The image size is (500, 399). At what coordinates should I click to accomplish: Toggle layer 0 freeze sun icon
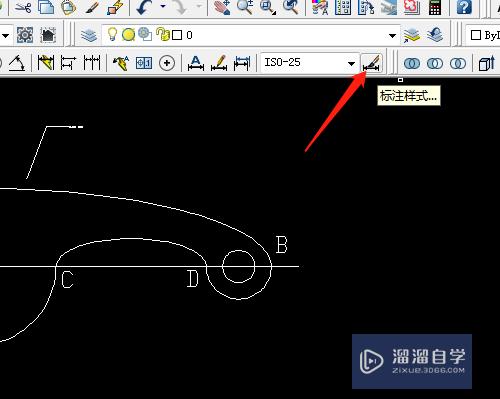pyautogui.click(x=128, y=35)
